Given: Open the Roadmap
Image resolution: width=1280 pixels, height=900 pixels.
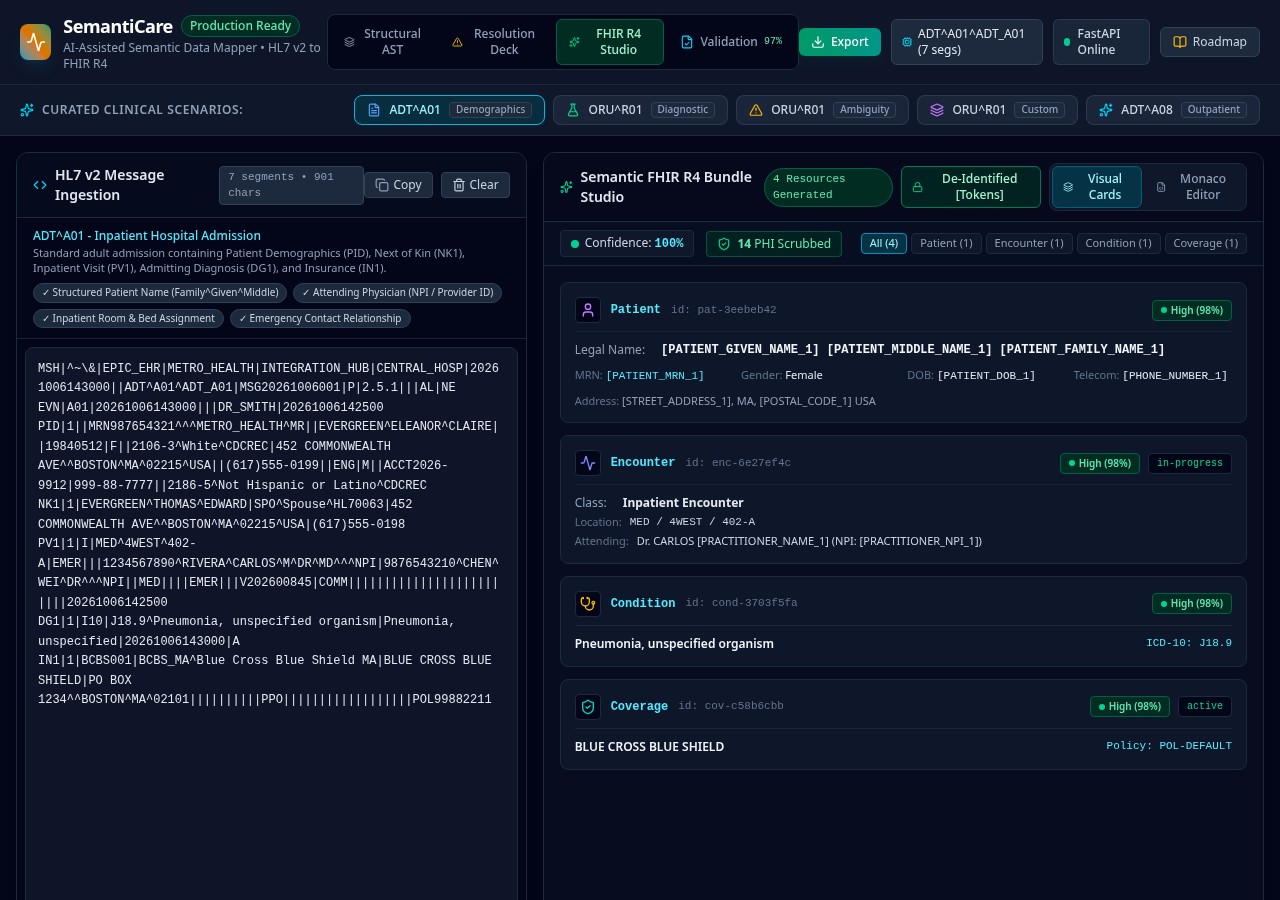Looking at the screenshot, I should (1210, 42).
